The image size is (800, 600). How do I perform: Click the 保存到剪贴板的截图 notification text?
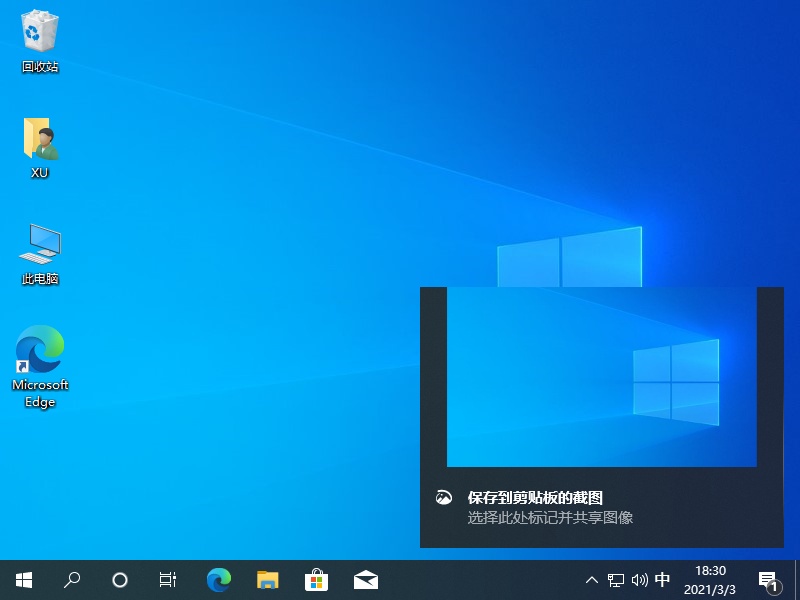pos(535,497)
